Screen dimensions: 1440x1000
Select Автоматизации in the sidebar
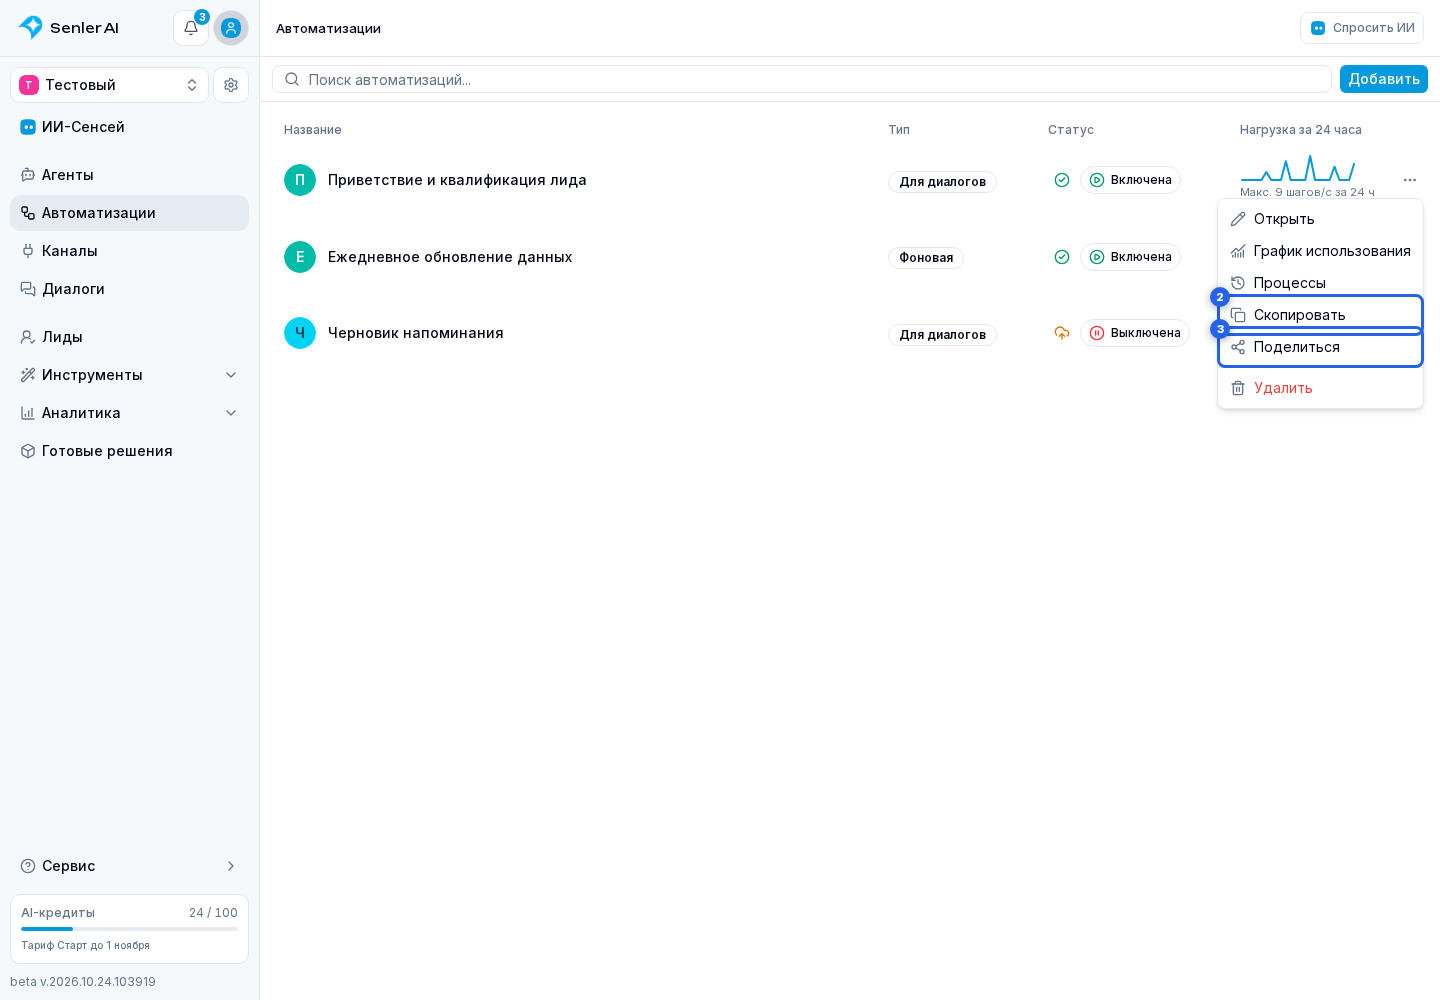[x=129, y=213]
